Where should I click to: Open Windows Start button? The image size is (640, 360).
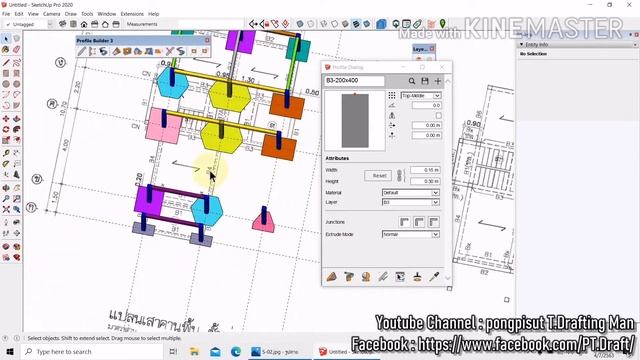(10, 351)
